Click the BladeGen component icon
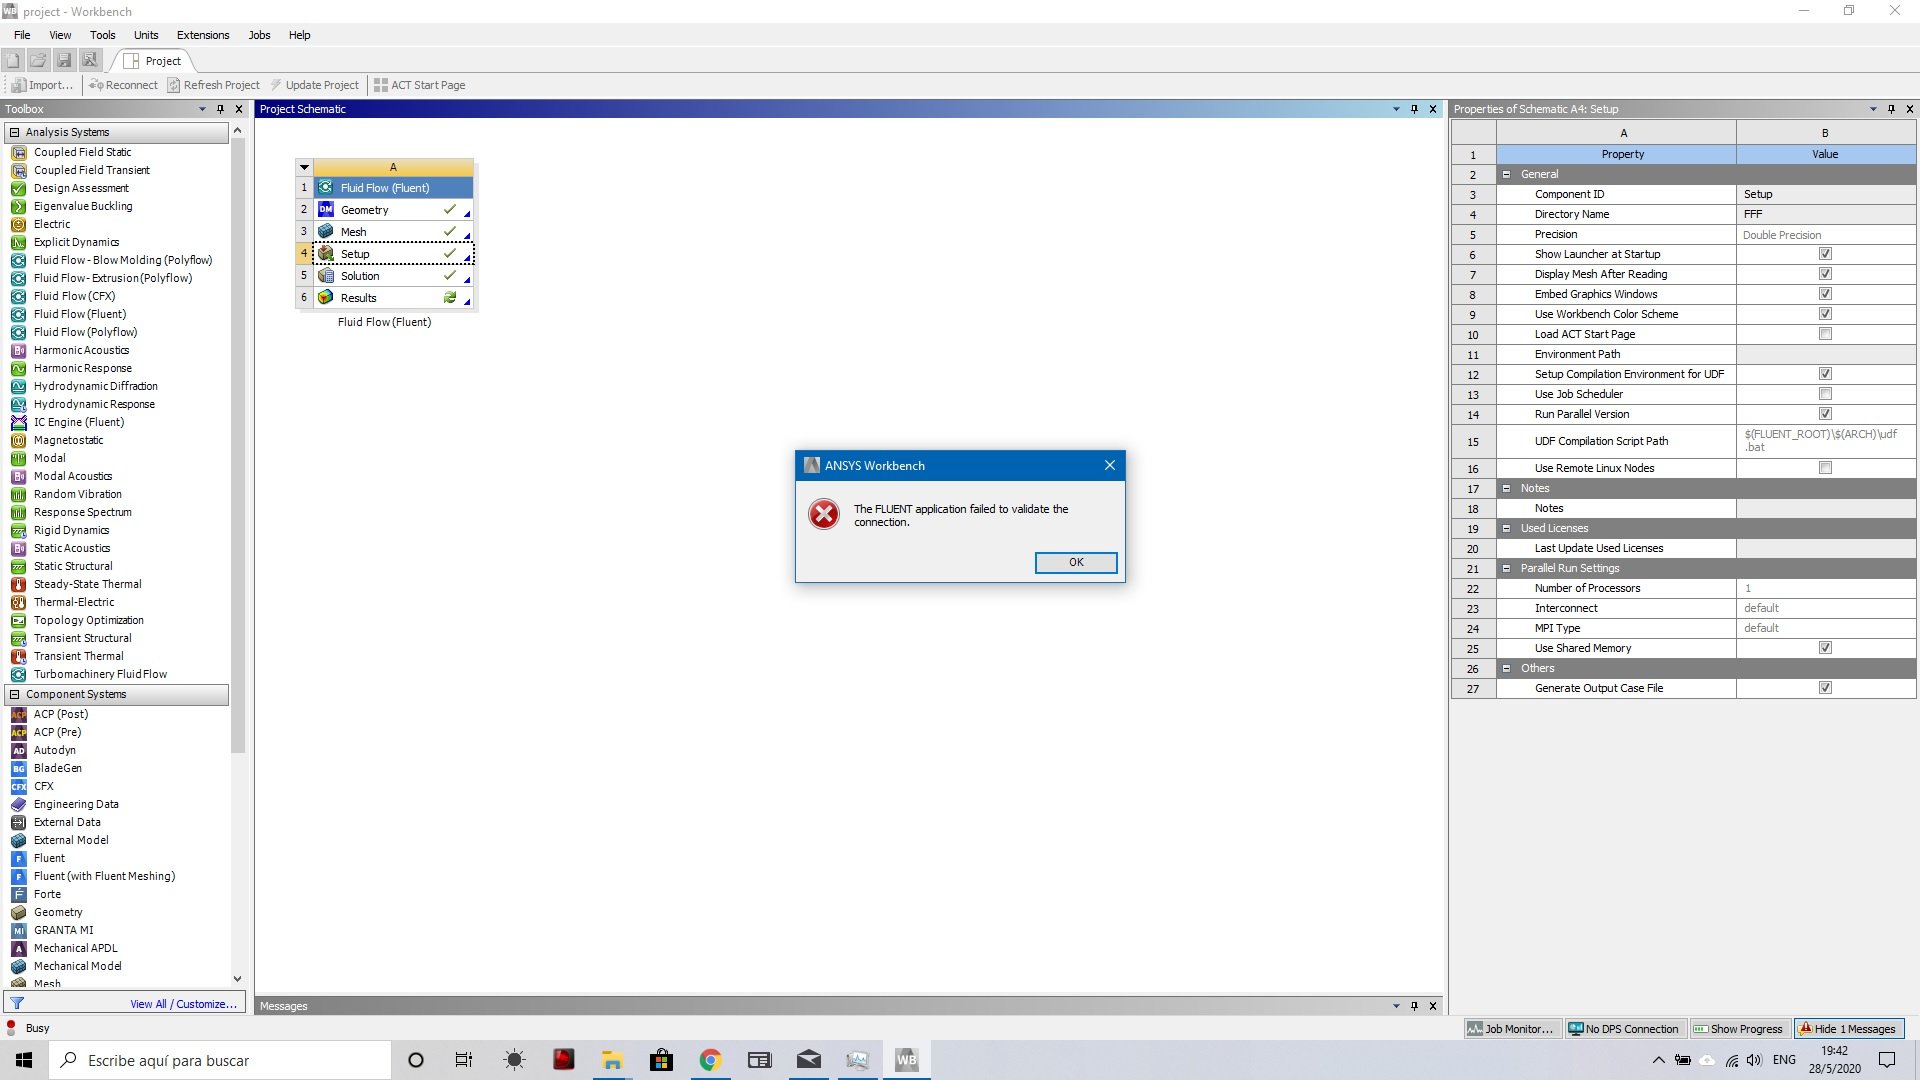The height and width of the screenshot is (1080, 1920). tap(18, 768)
